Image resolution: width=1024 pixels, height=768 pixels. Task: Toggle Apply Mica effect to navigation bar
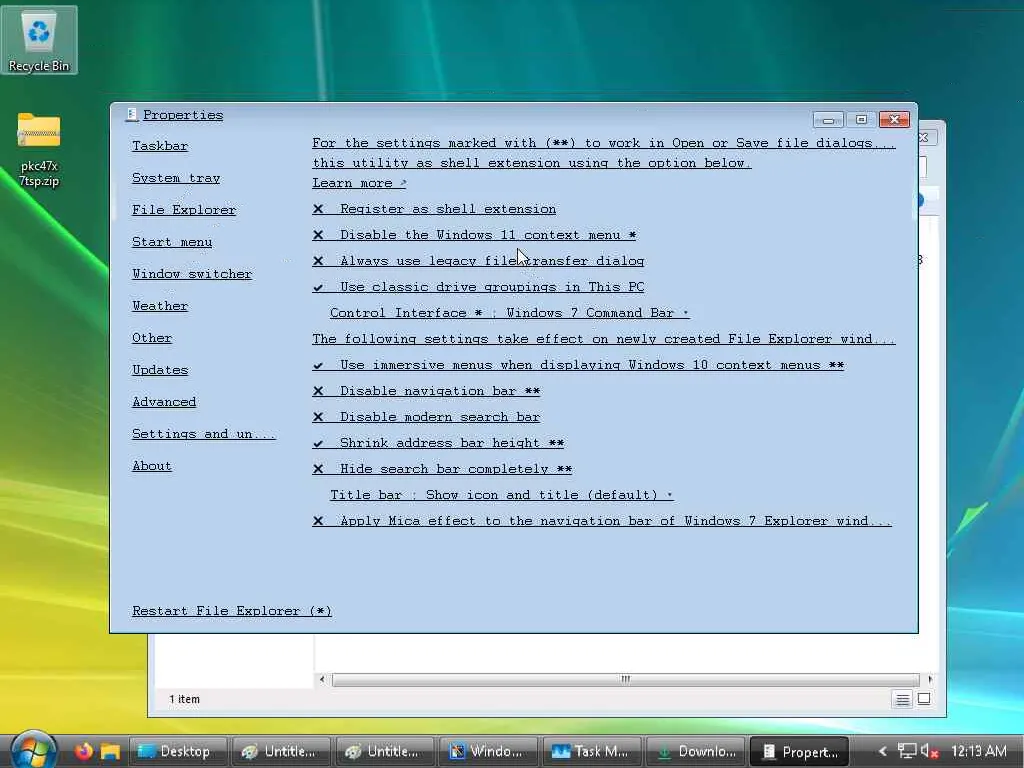coord(601,520)
